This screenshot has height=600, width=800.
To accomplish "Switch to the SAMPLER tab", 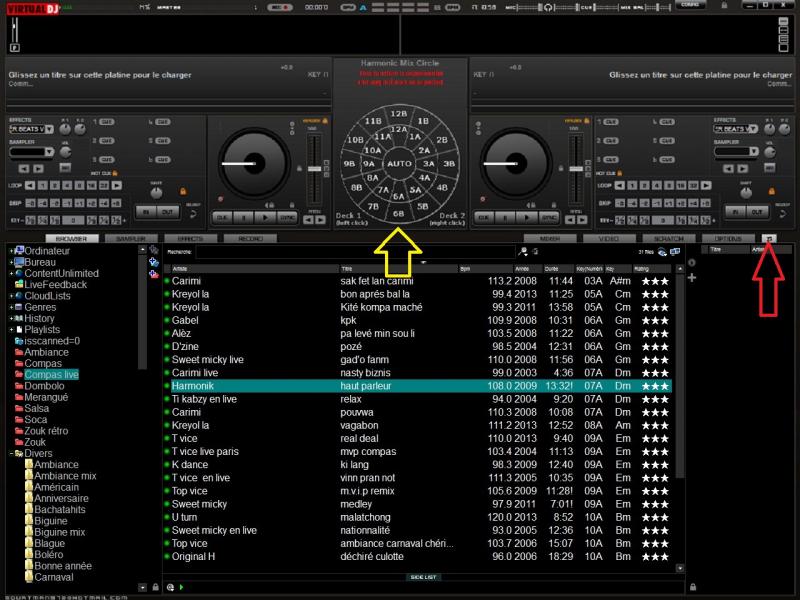I will (130, 239).
